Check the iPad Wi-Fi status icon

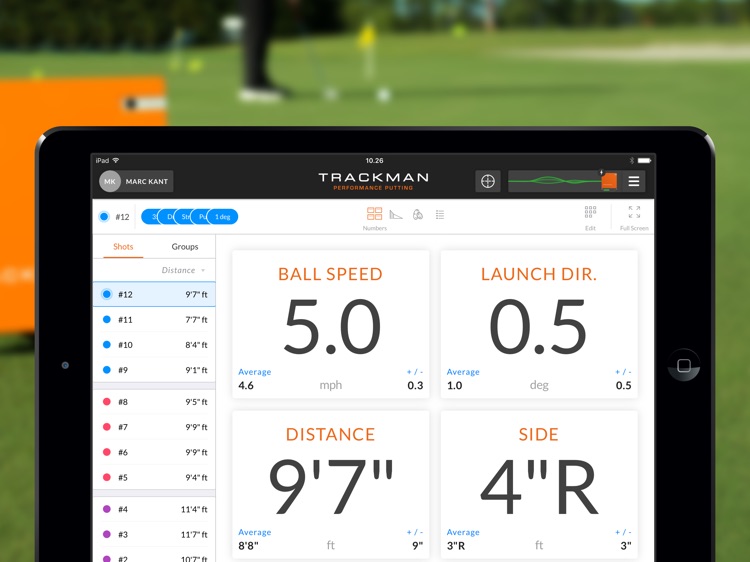(116, 160)
